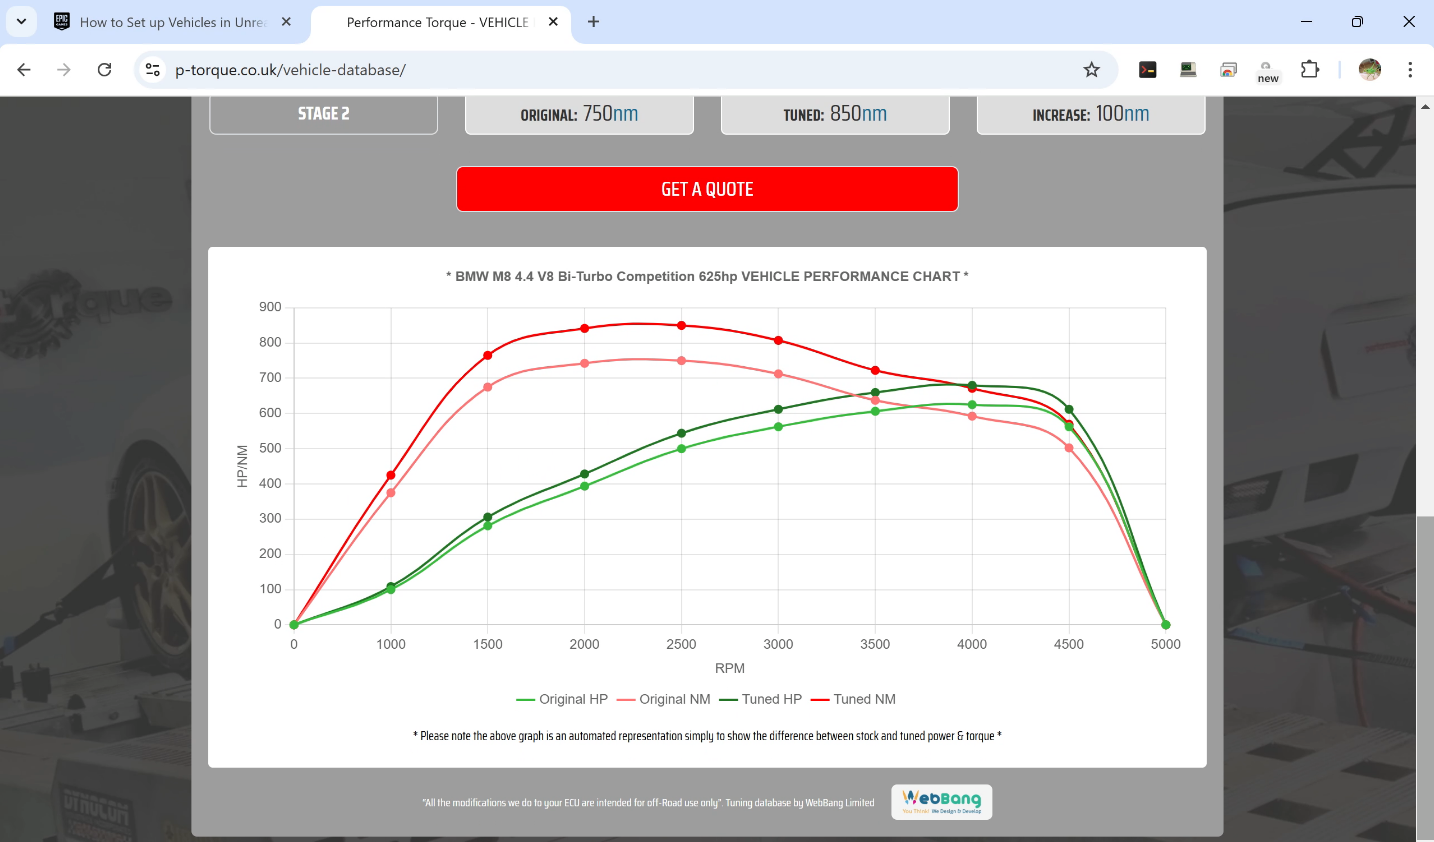
Task: Toggle the Original NM legend entry
Action: [x=664, y=699]
